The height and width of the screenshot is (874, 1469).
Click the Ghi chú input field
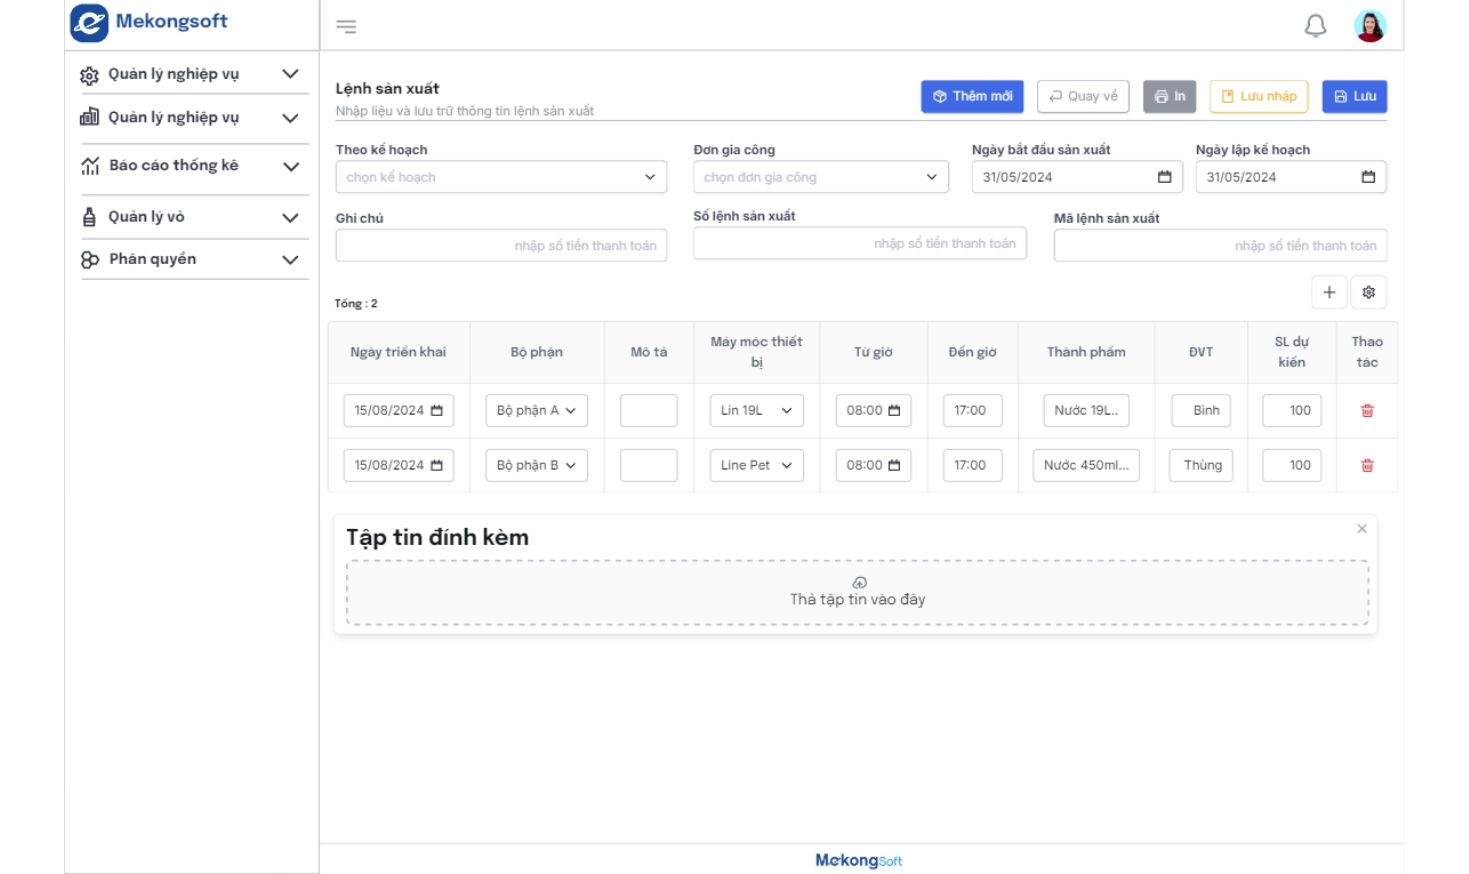click(500, 246)
